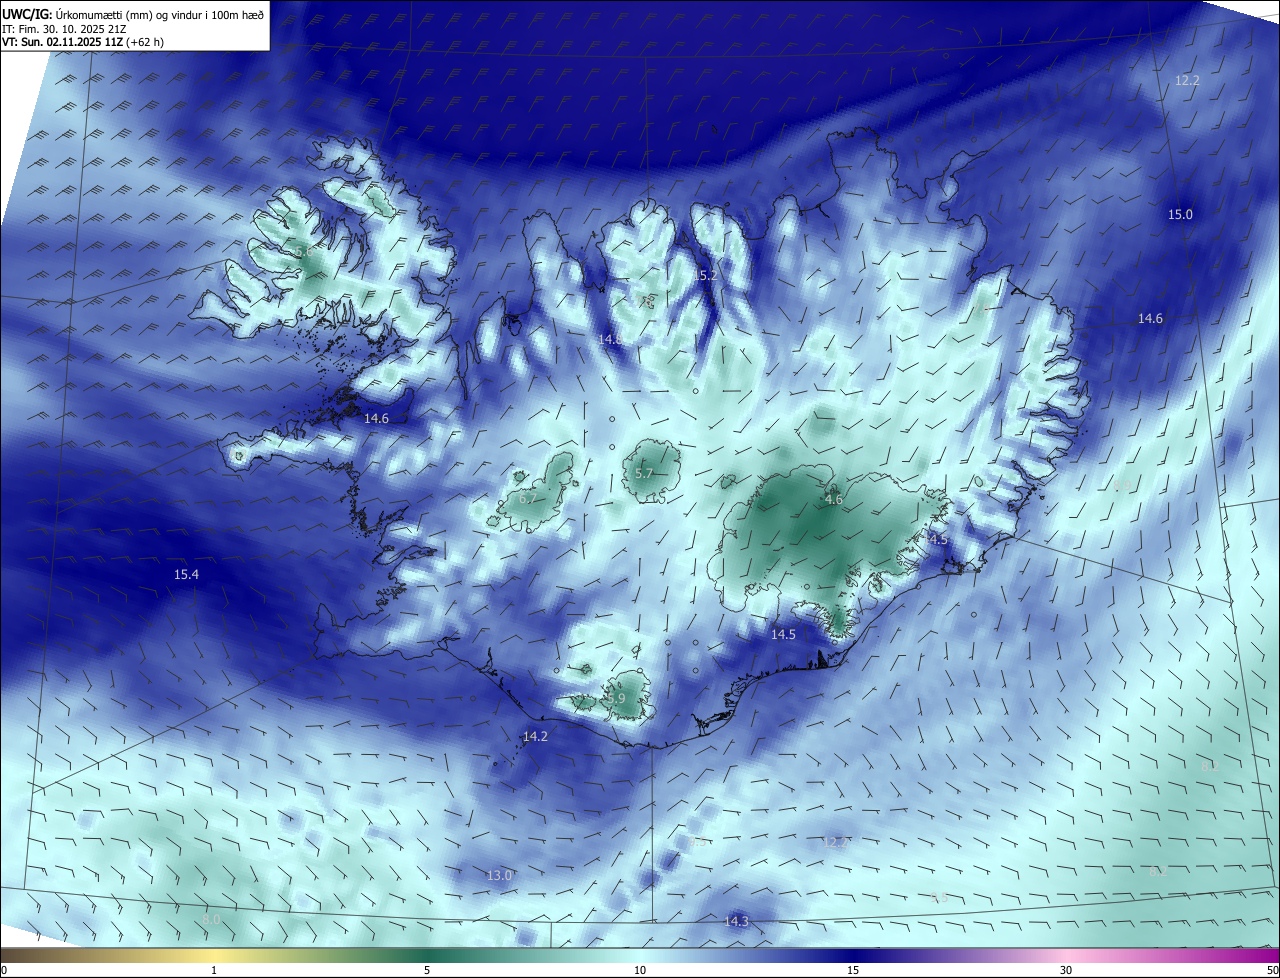Screen dimensions: 1280x978
Task: Click the 5.9 value label on the map
Action: click(x=615, y=698)
